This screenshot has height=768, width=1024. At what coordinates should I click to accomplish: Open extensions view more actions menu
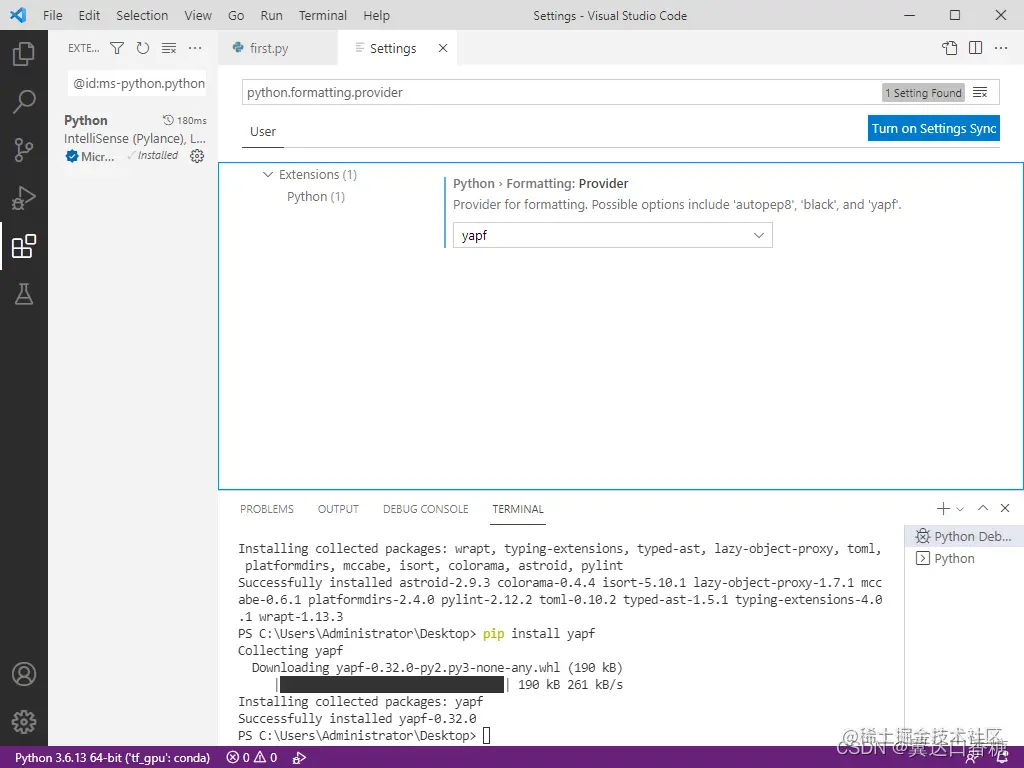(195, 48)
